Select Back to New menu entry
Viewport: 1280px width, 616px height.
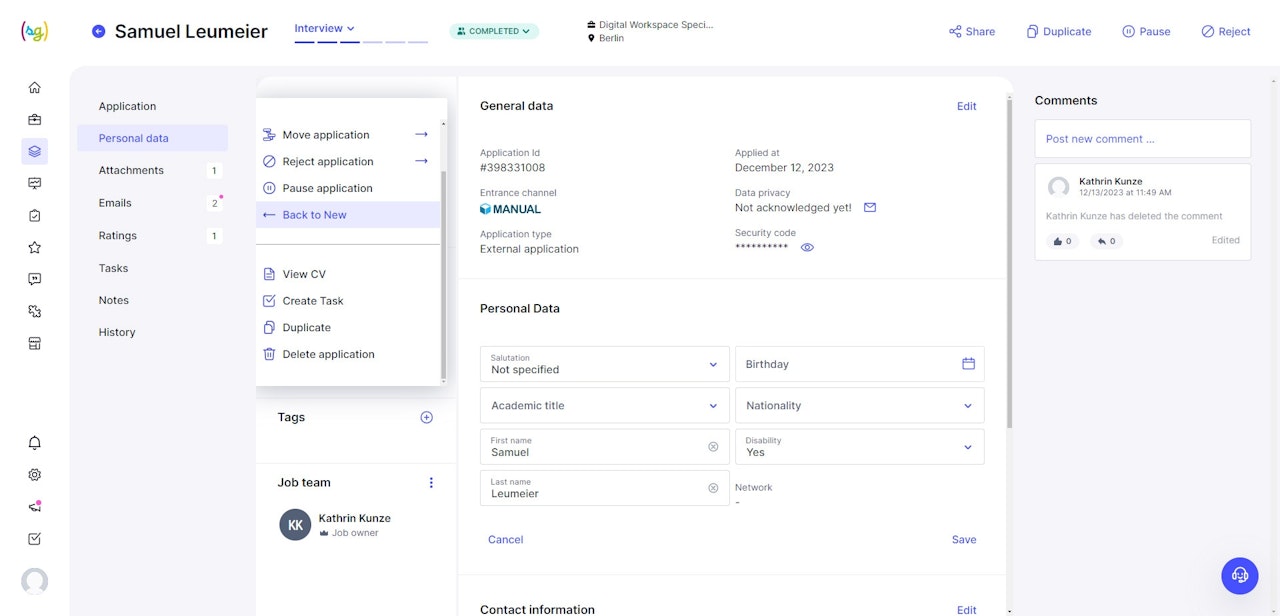point(314,215)
